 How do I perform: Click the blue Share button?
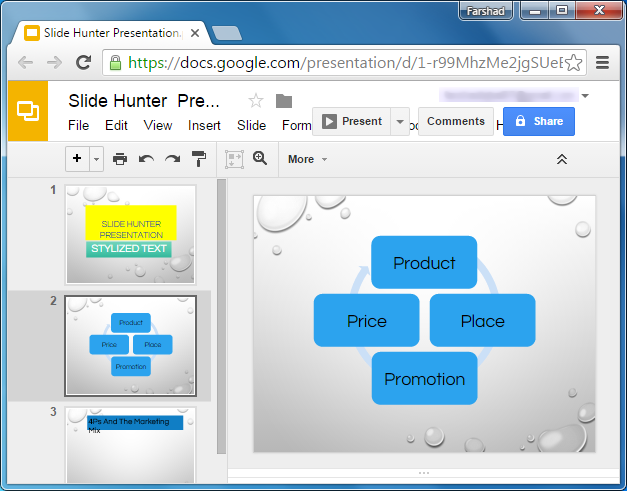pos(538,122)
